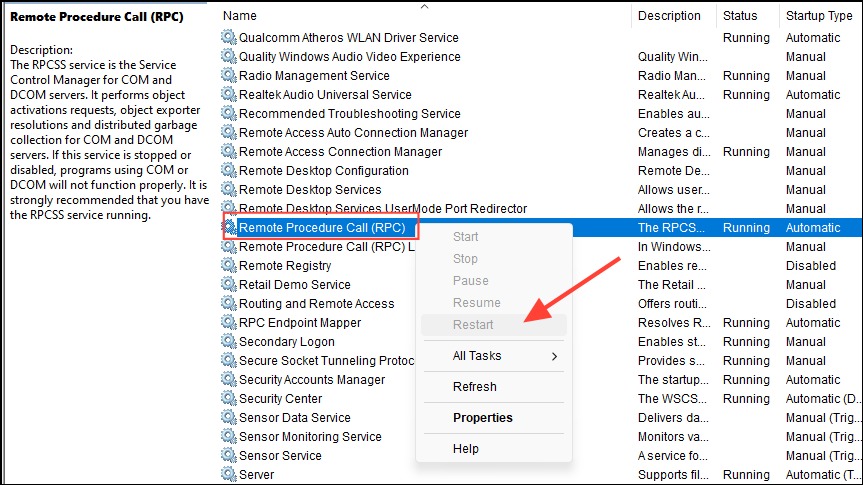Image resolution: width=863 pixels, height=485 pixels.
Task: Select the gear icon for RPC Endpoint Mapper
Action: click(229, 322)
